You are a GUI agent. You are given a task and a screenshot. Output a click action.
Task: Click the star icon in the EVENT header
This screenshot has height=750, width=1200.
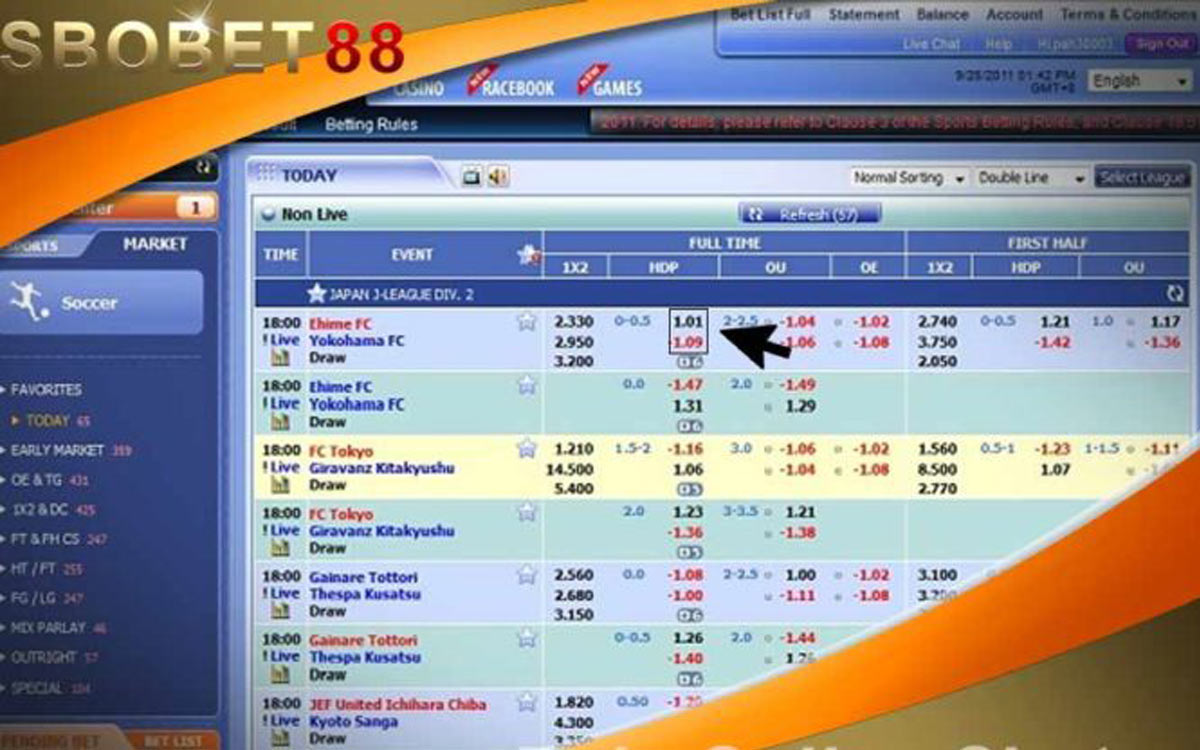pos(528,255)
